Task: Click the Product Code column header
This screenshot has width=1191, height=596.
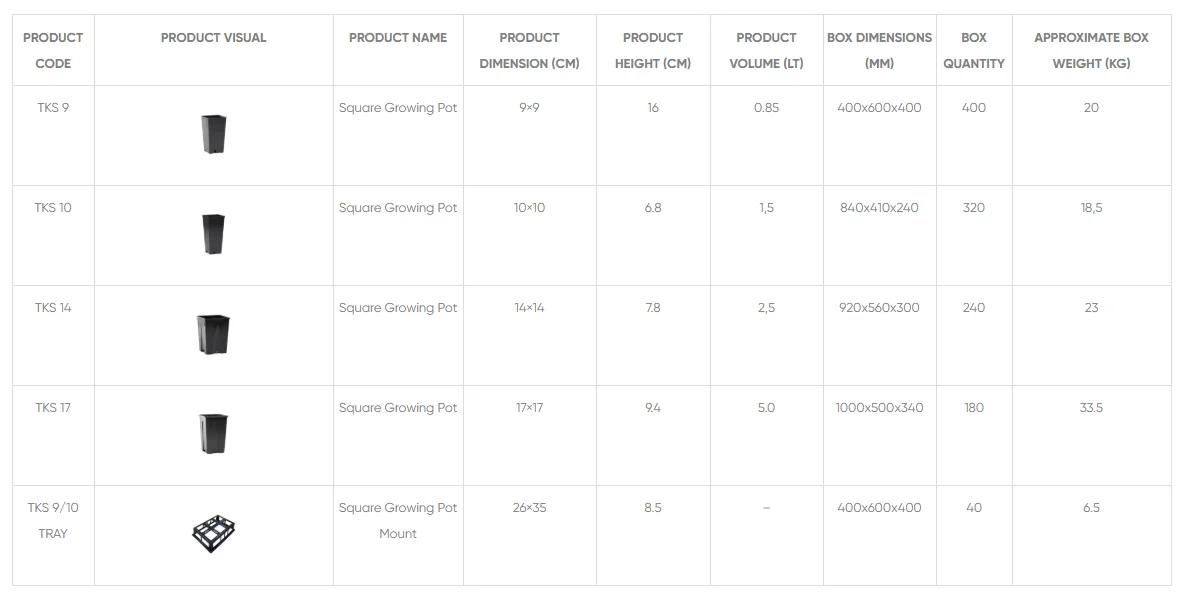Action: click(x=53, y=50)
